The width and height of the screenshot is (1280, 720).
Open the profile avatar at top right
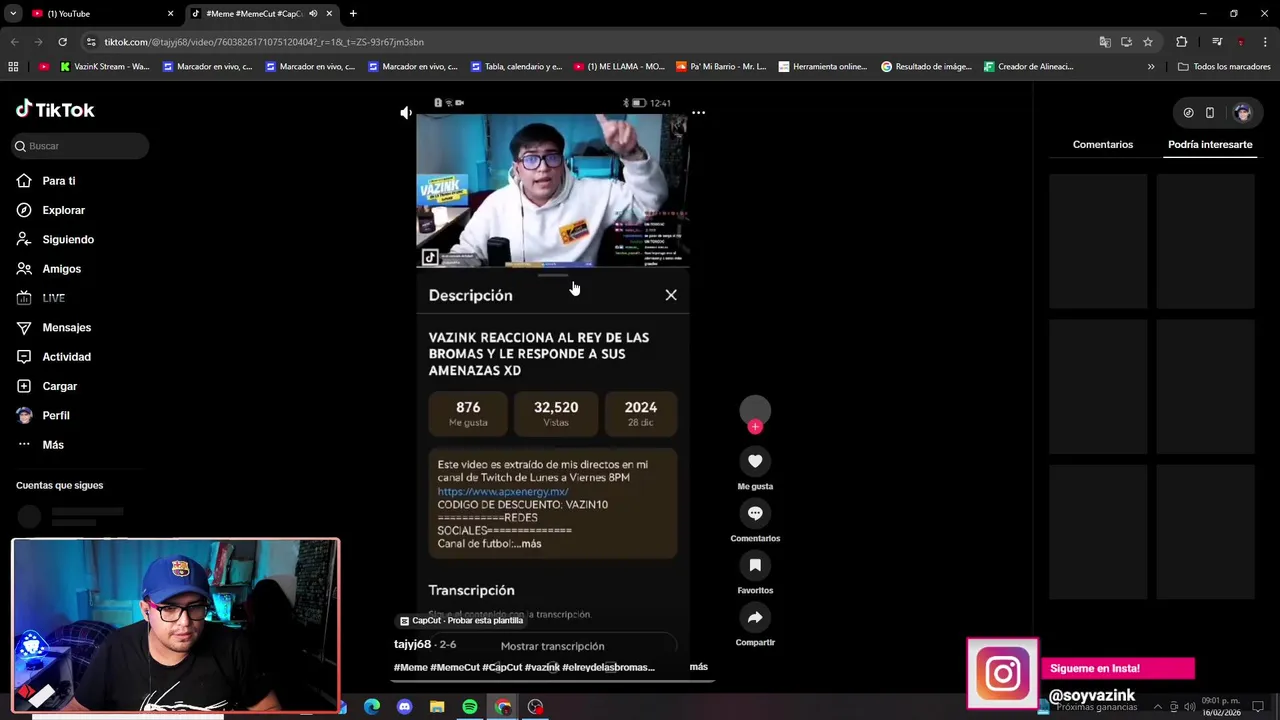[1242, 113]
